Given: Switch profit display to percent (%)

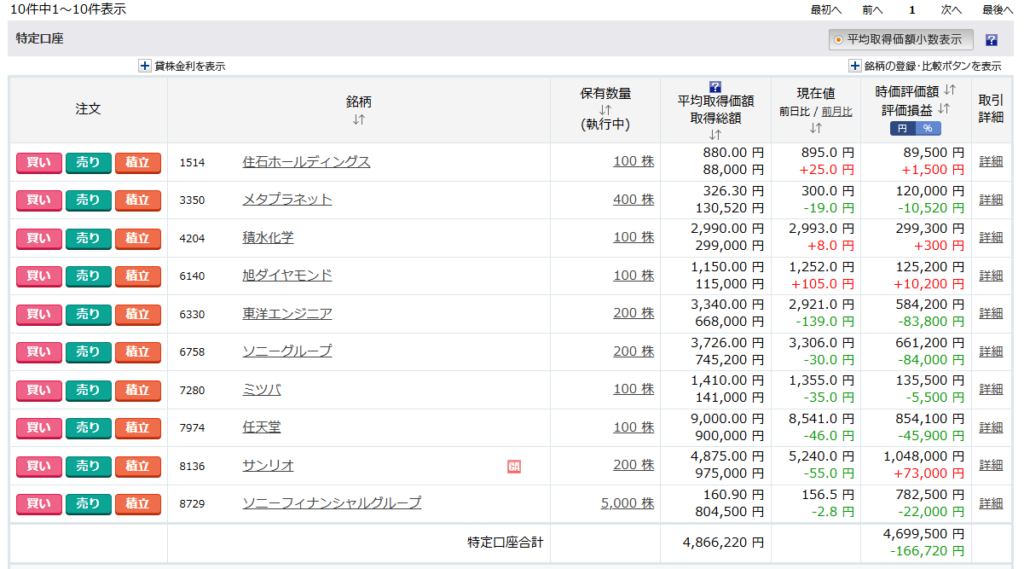Looking at the screenshot, I should 927,129.
